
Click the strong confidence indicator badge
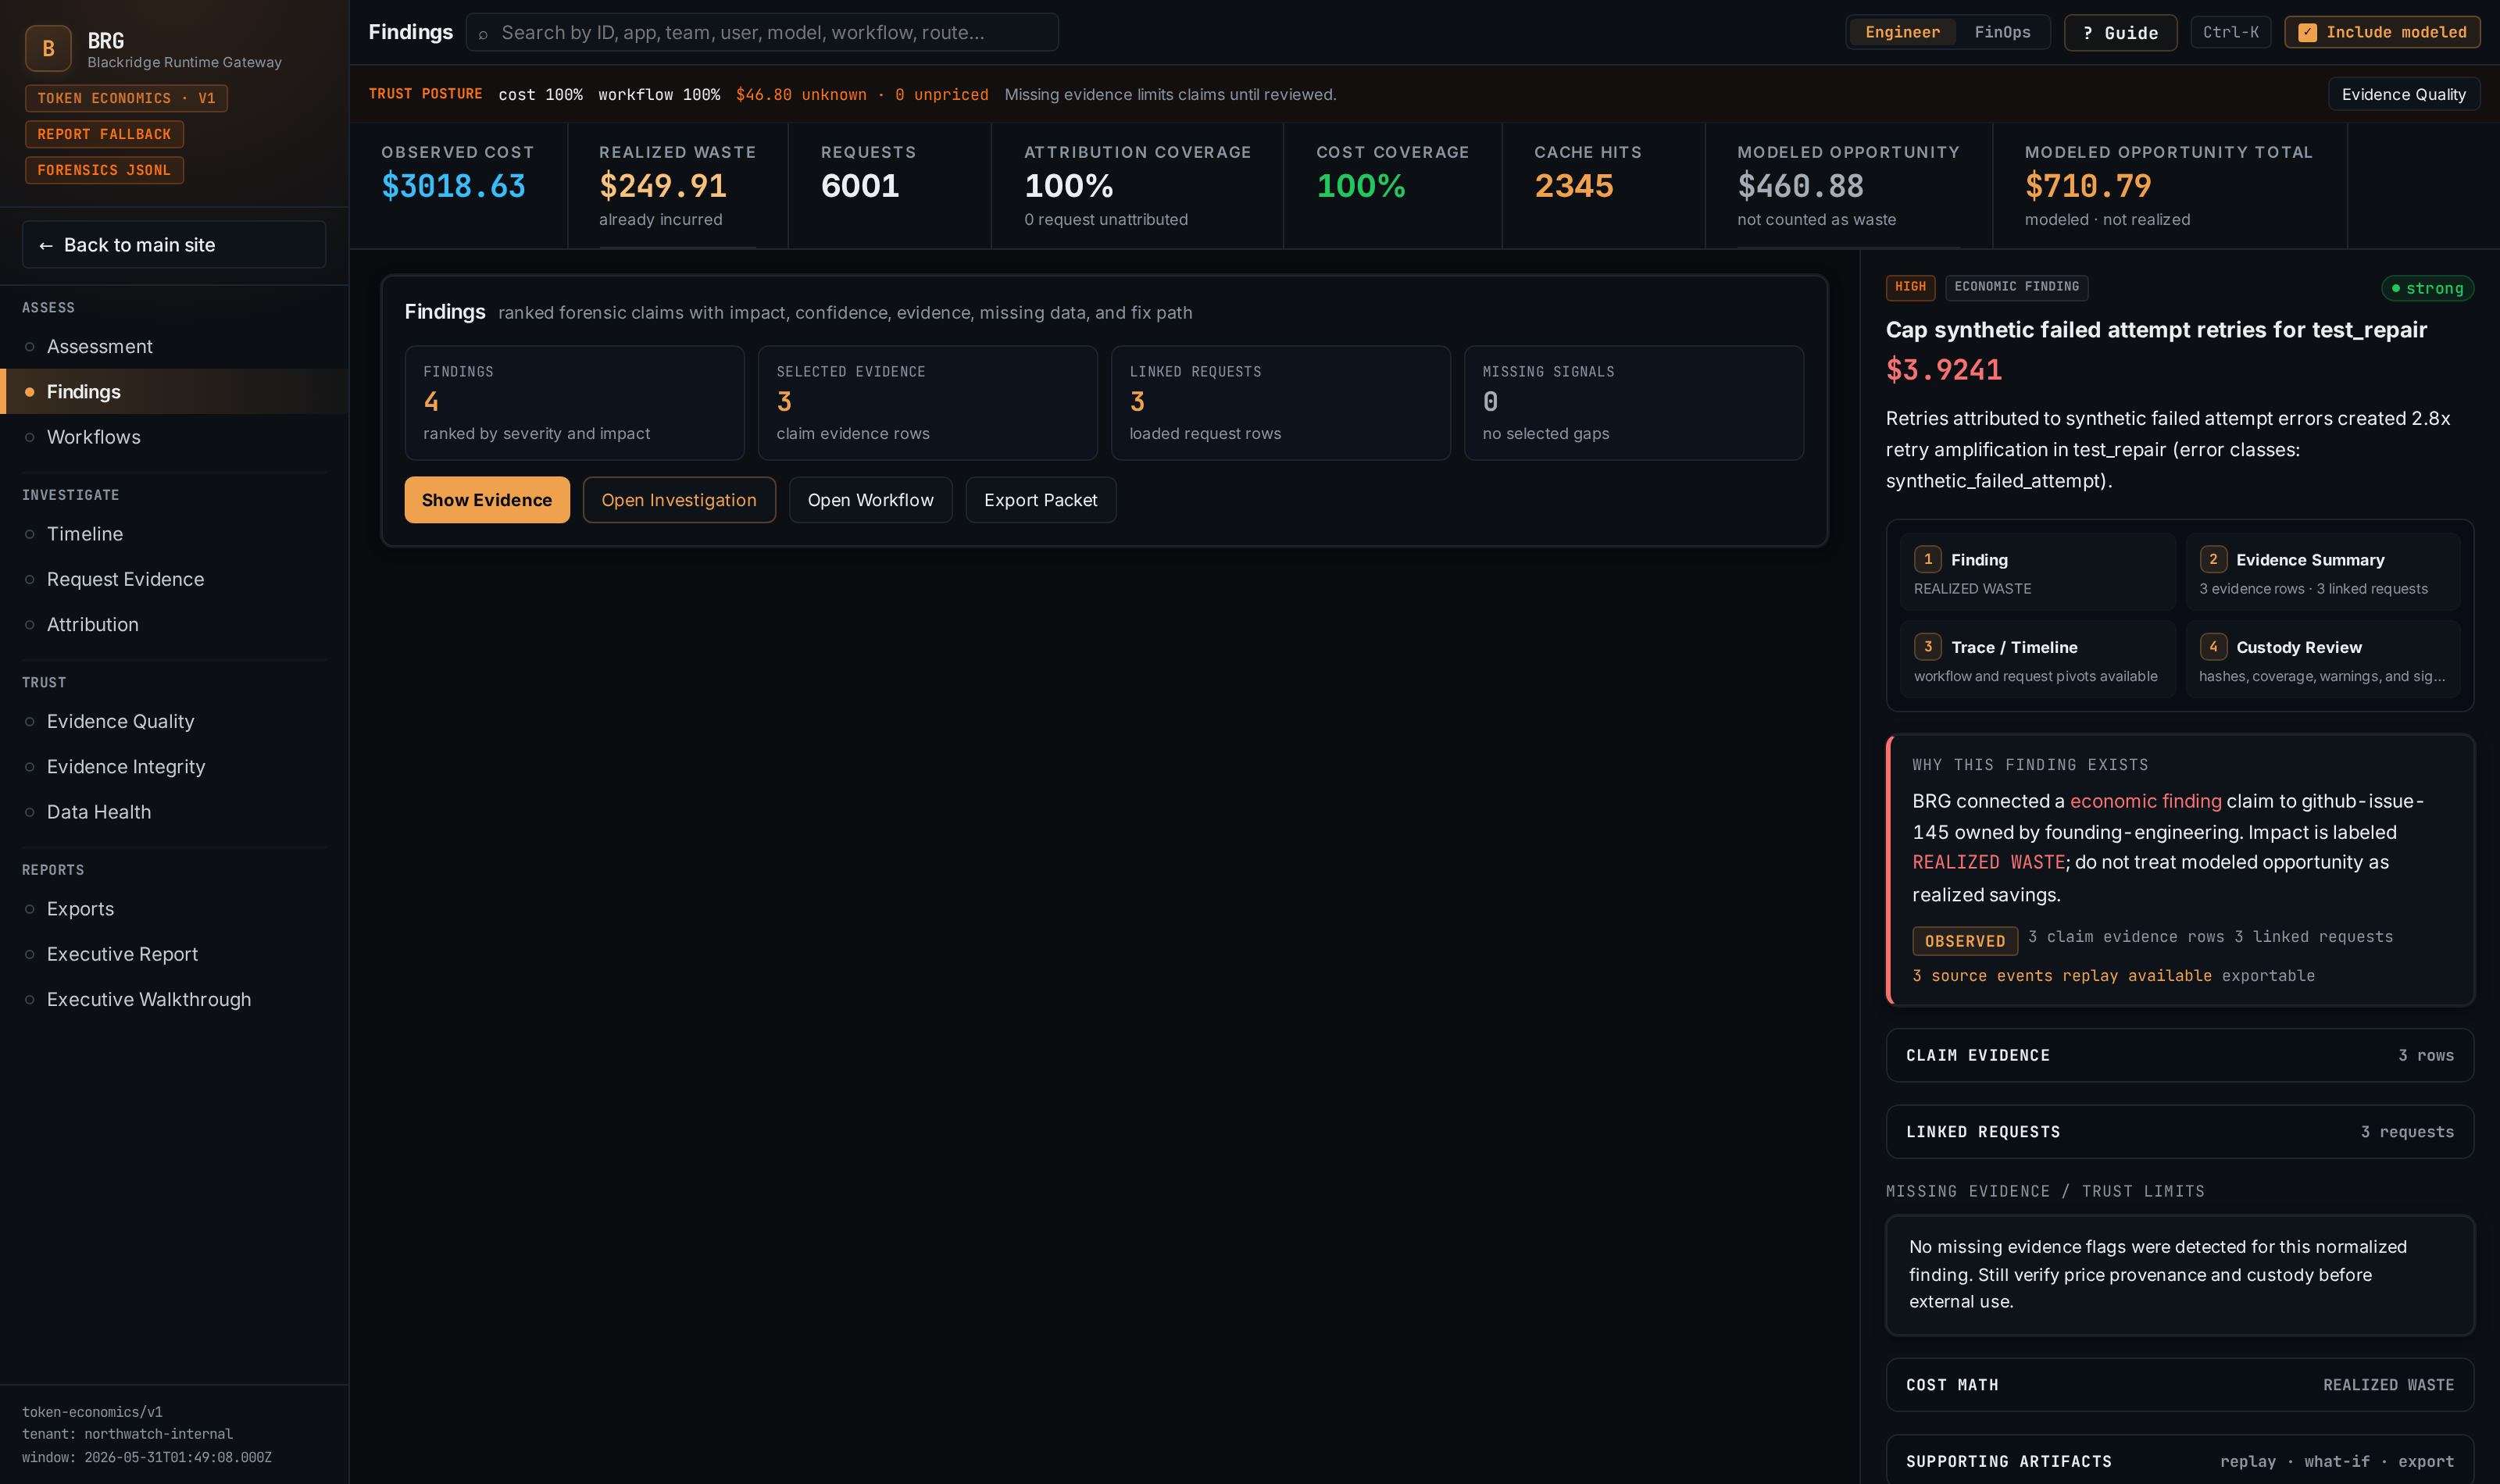point(2427,288)
